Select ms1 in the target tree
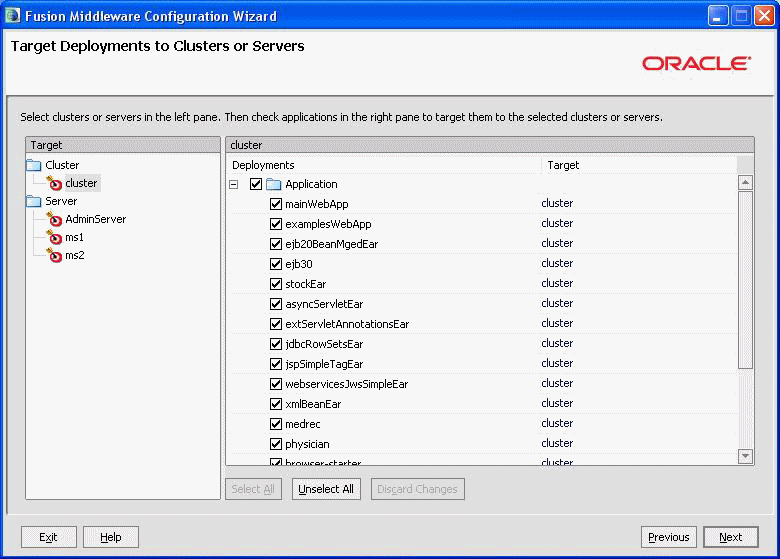This screenshot has height=559, width=780. click(x=75, y=238)
